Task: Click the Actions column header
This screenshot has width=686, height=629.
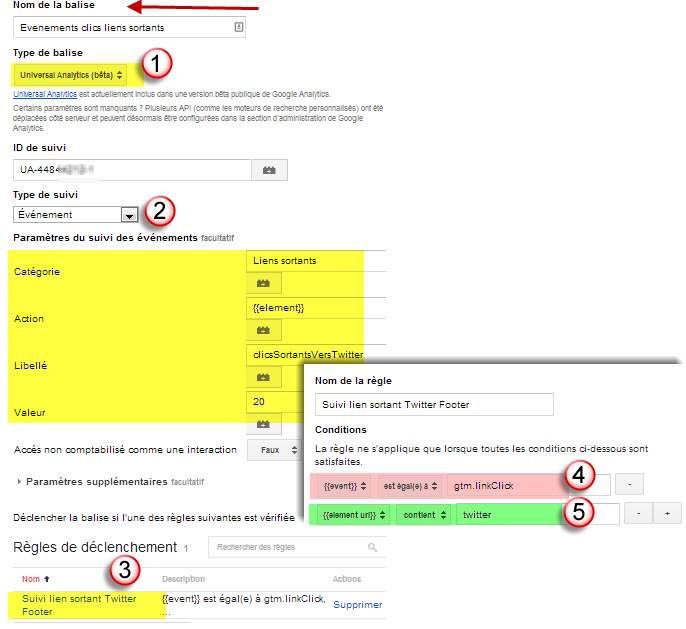Action: (347, 579)
